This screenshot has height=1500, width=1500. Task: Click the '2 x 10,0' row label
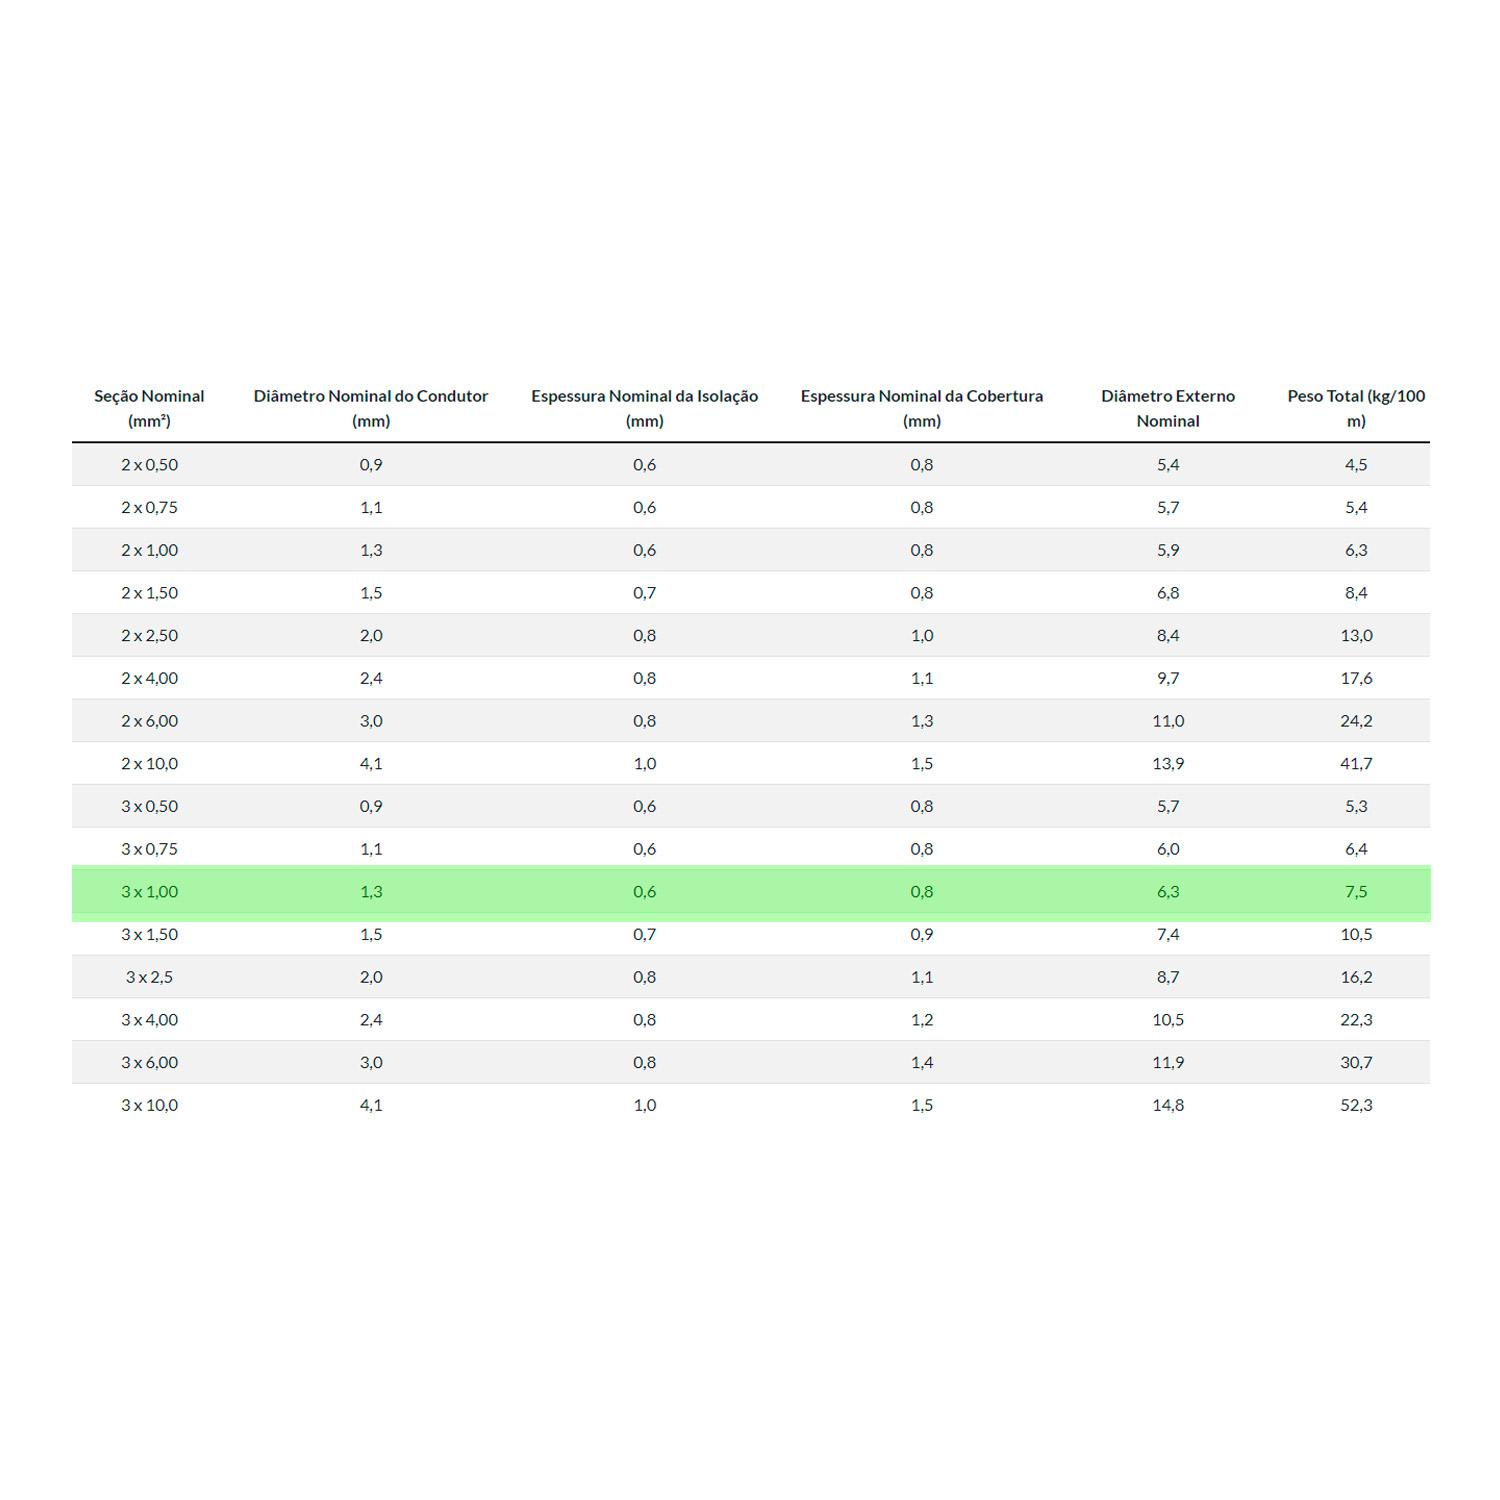tap(149, 764)
